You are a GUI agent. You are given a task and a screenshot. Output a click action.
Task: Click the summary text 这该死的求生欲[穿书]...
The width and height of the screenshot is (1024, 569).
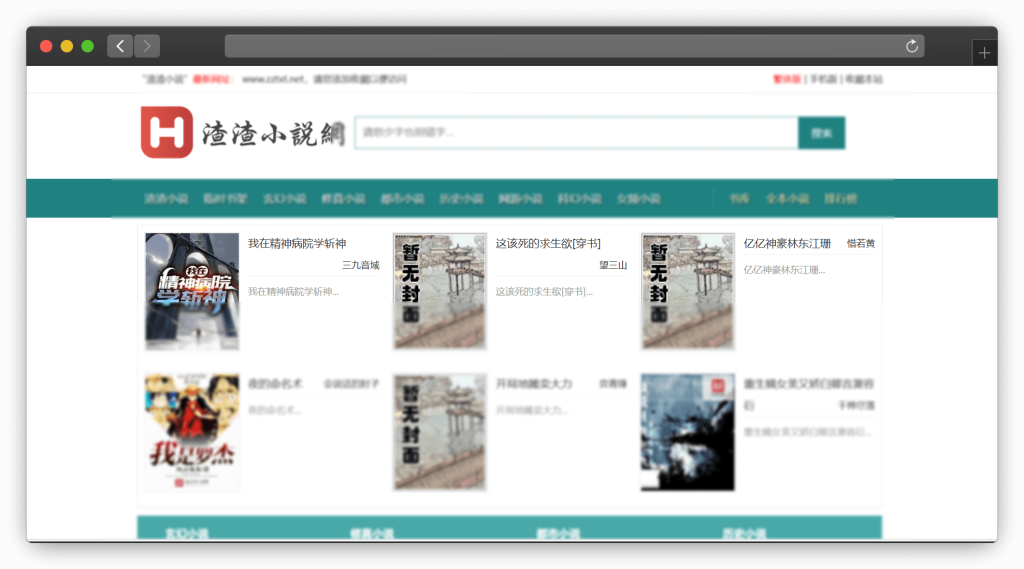click(x=544, y=291)
